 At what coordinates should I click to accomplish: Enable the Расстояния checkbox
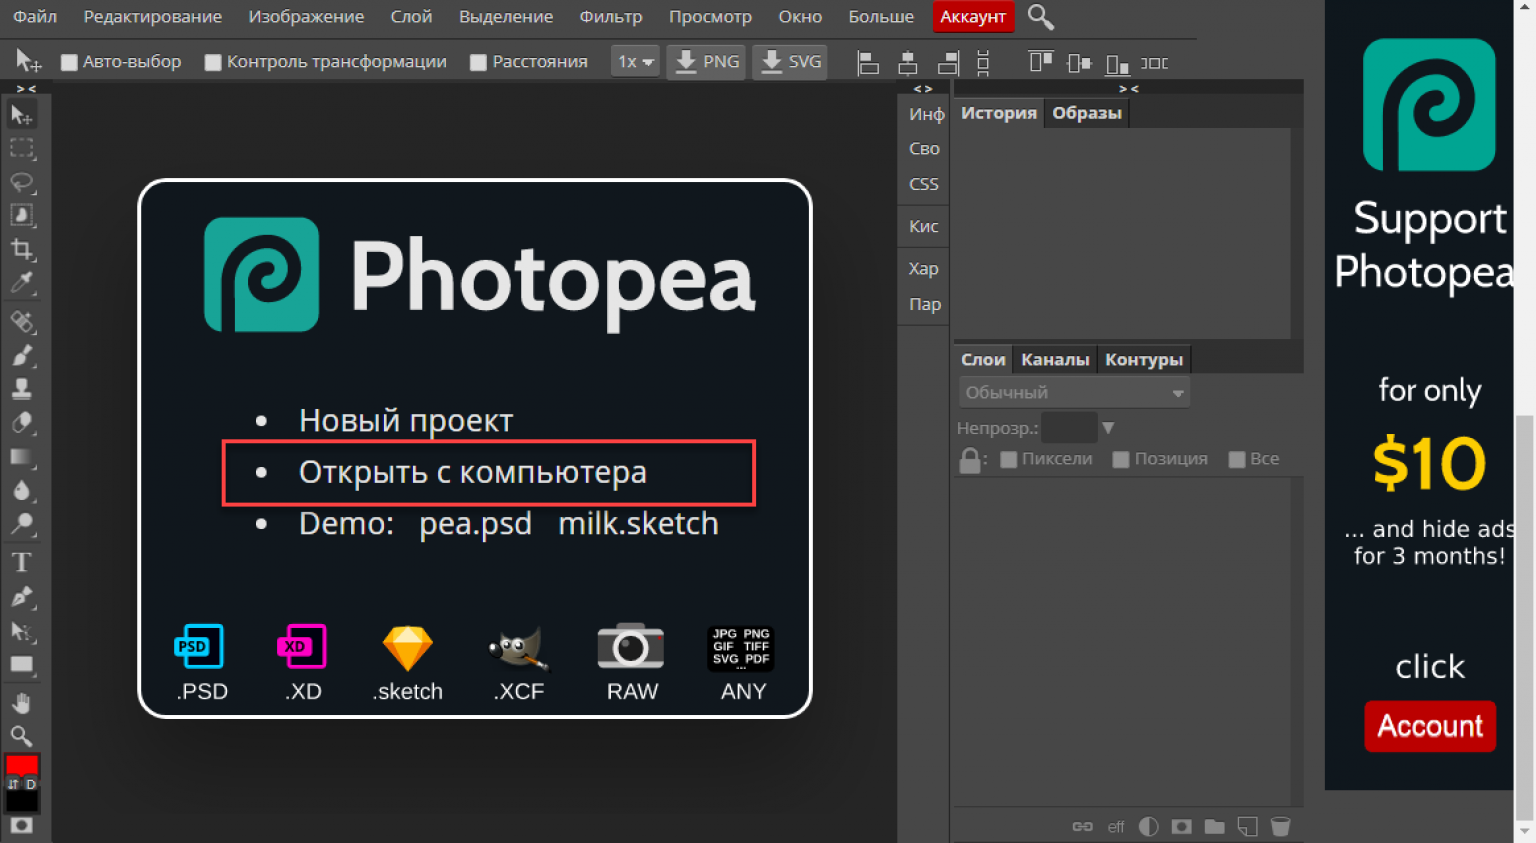[478, 62]
